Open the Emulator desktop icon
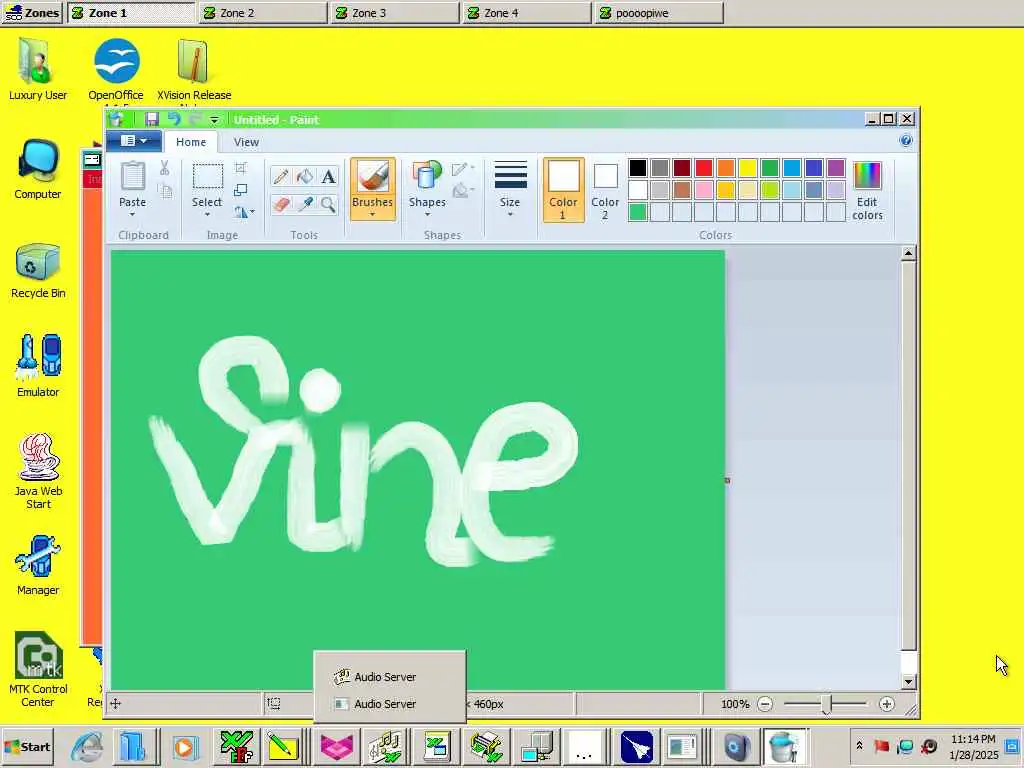The image size is (1024, 768). coord(38,366)
